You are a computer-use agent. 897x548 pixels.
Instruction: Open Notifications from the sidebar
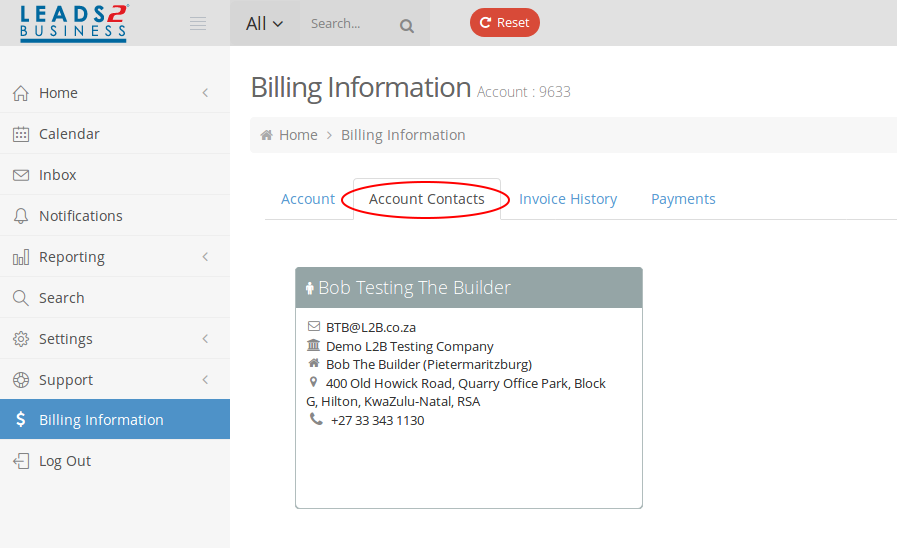[81, 216]
